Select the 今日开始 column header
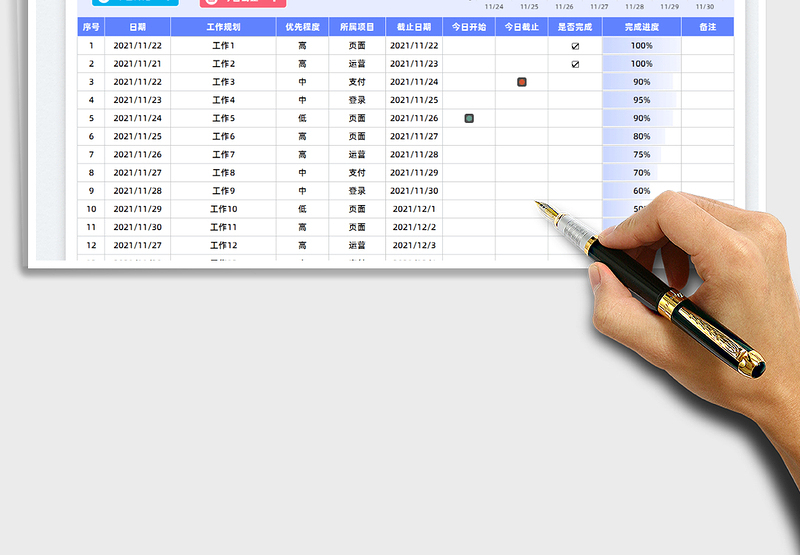The image size is (800, 555). [469, 27]
